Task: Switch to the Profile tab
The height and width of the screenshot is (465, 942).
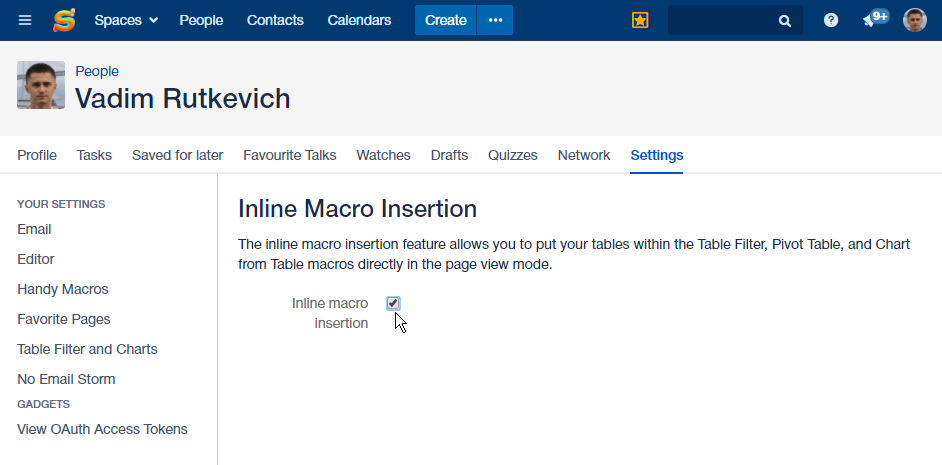Action: [37, 155]
